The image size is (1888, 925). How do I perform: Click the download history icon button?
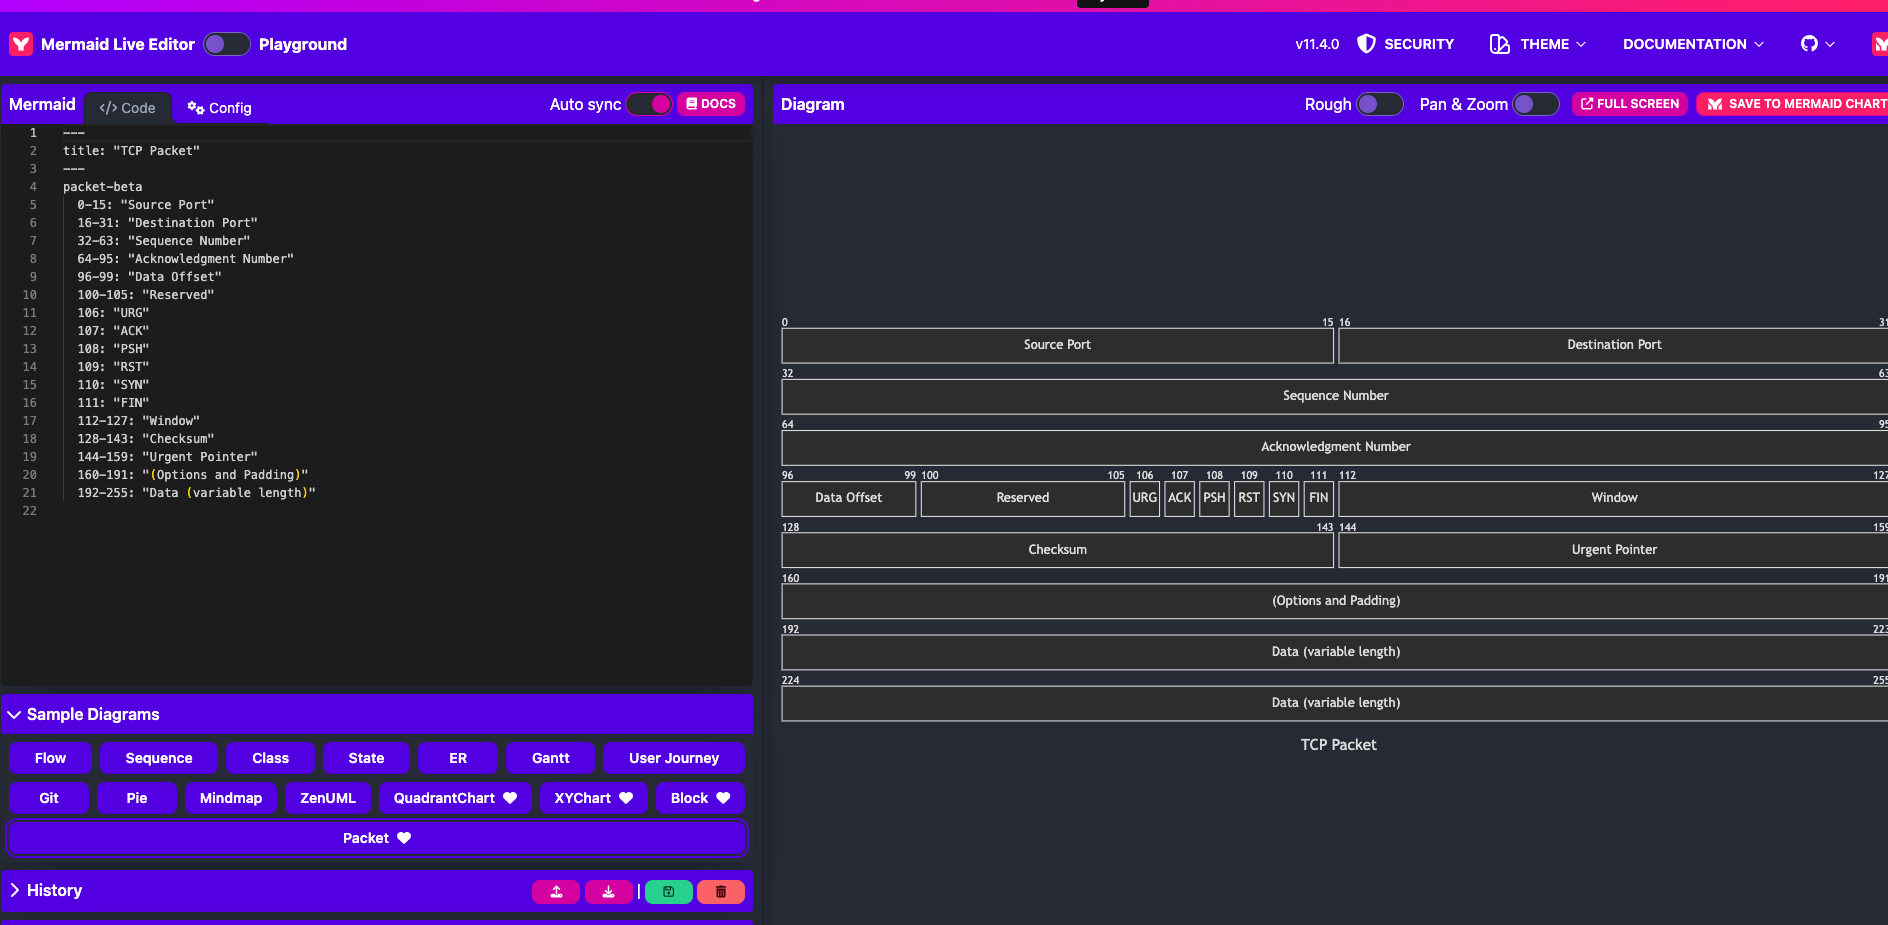(608, 891)
